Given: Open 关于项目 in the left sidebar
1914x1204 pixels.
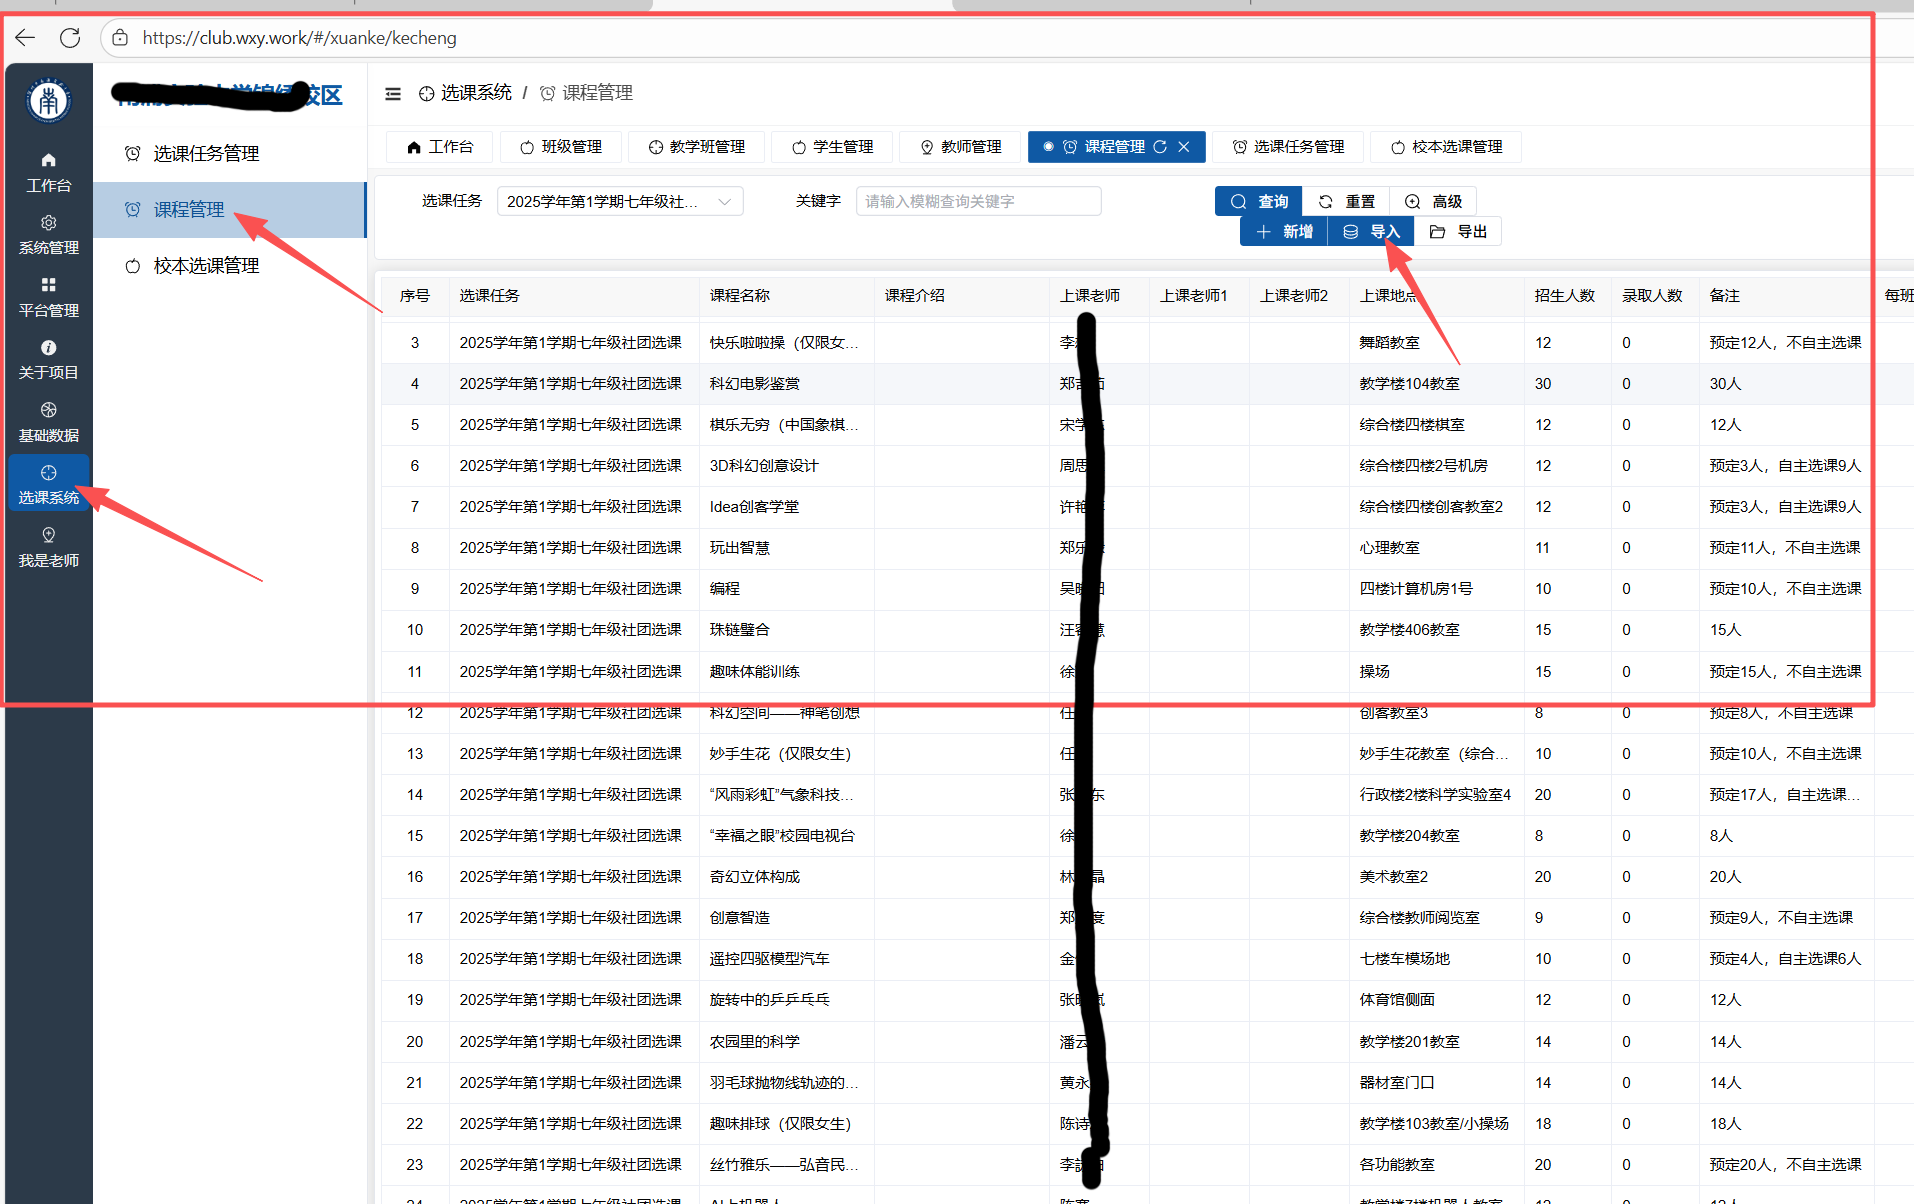Looking at the screenshot, I should point(48,360).
